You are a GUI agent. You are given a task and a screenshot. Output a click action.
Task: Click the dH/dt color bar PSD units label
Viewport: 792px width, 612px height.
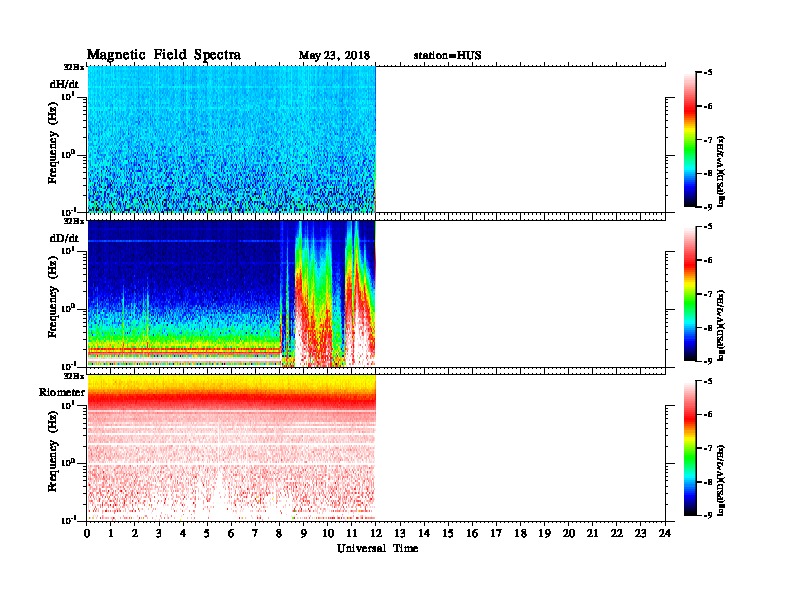click(721, 171)
